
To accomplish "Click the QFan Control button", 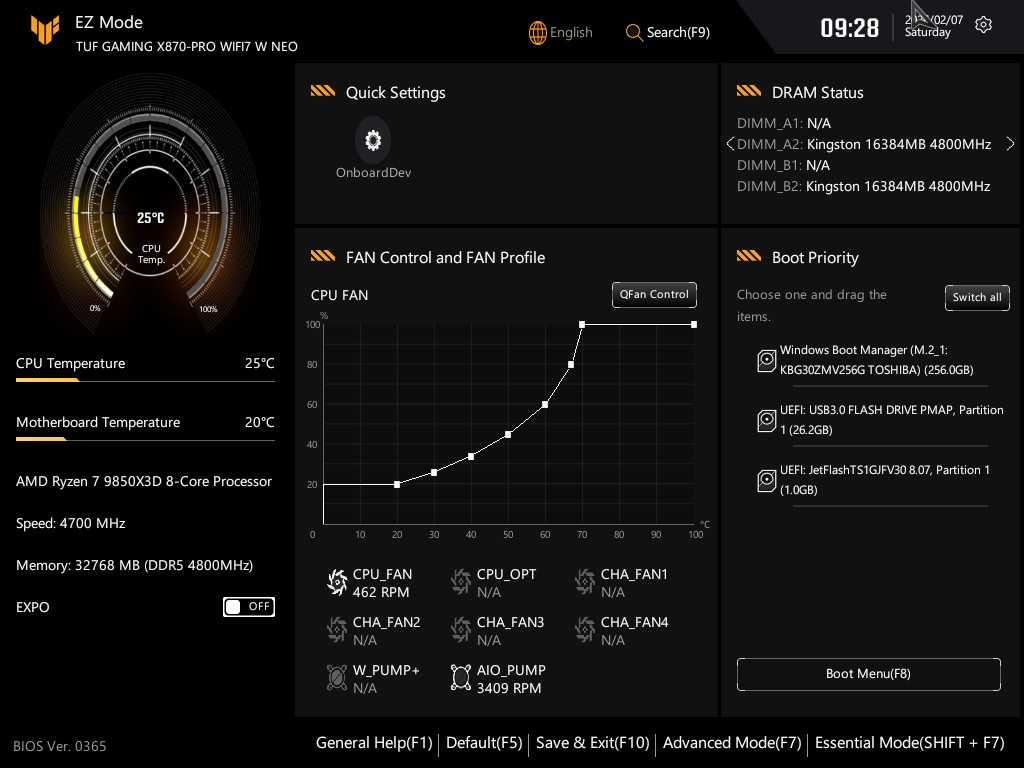I will [x=654, y=294].
